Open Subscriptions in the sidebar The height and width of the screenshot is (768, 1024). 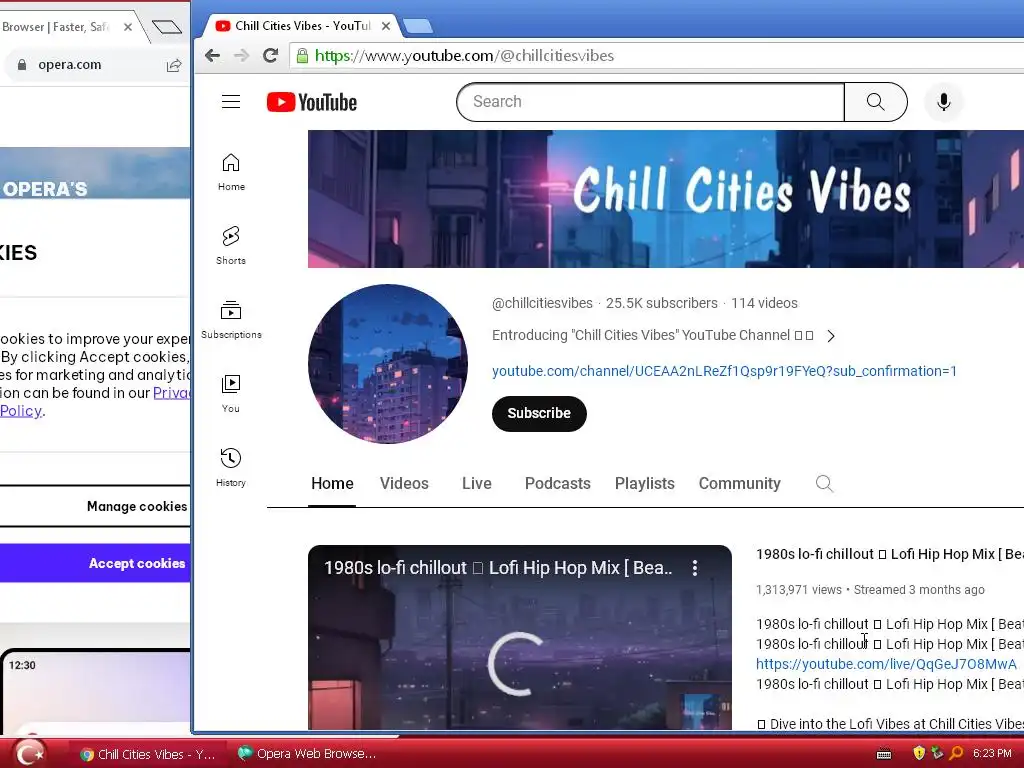click(231, 320)
